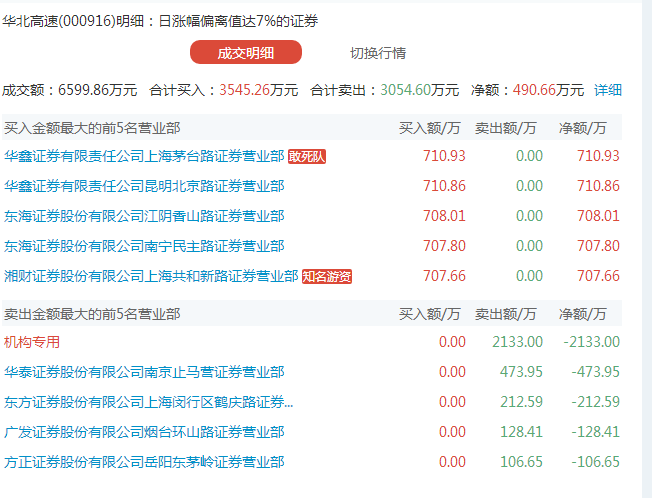Click net amount -2133.00 for 机构专用
The height and width of the screenshot is (498, 652).
click(592, 342)
